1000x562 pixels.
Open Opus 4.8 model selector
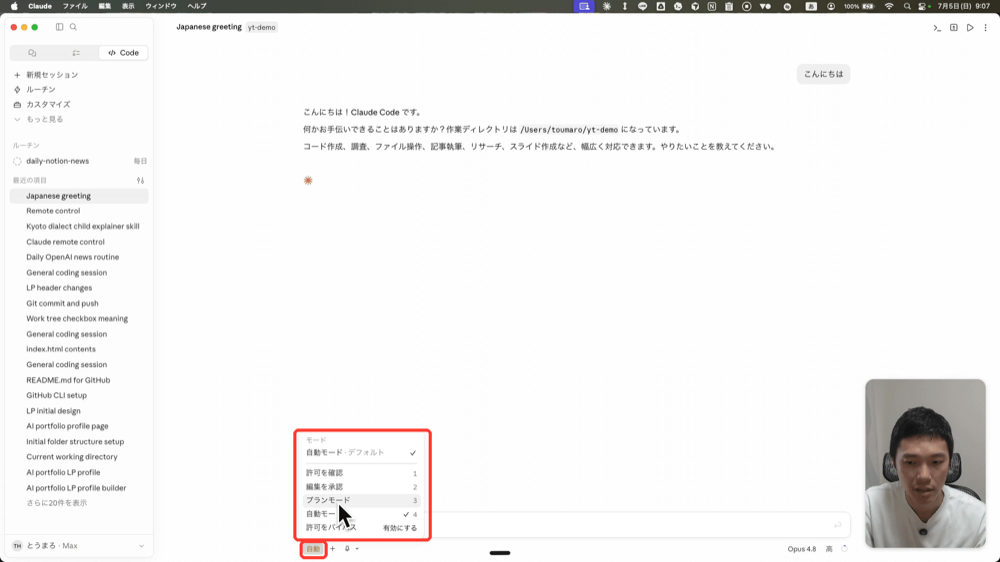click(x=802, y=549)
